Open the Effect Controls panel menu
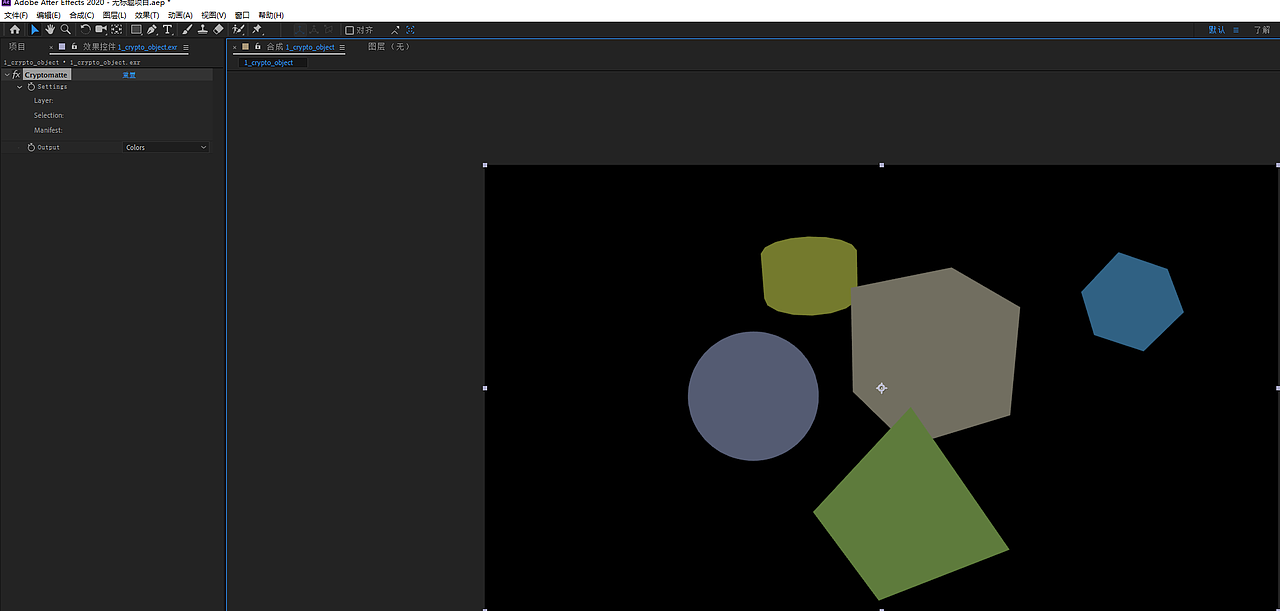This screenshot has height=611, width=1280. click(186, 47)
